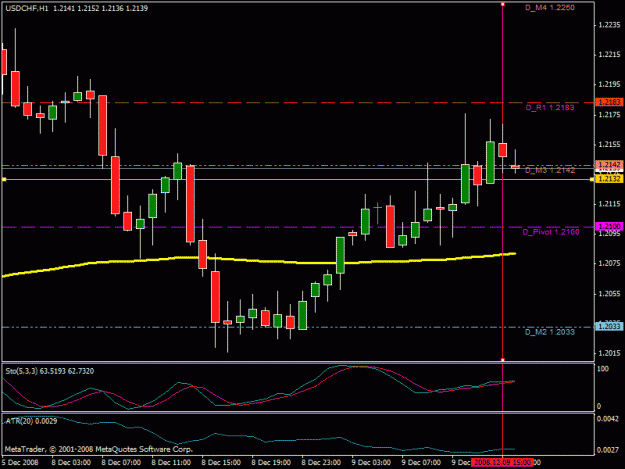Click the 8 Dec 23:00 time axis label
The width and height of the screenshot is (625, 469).
tap(321, 463)
